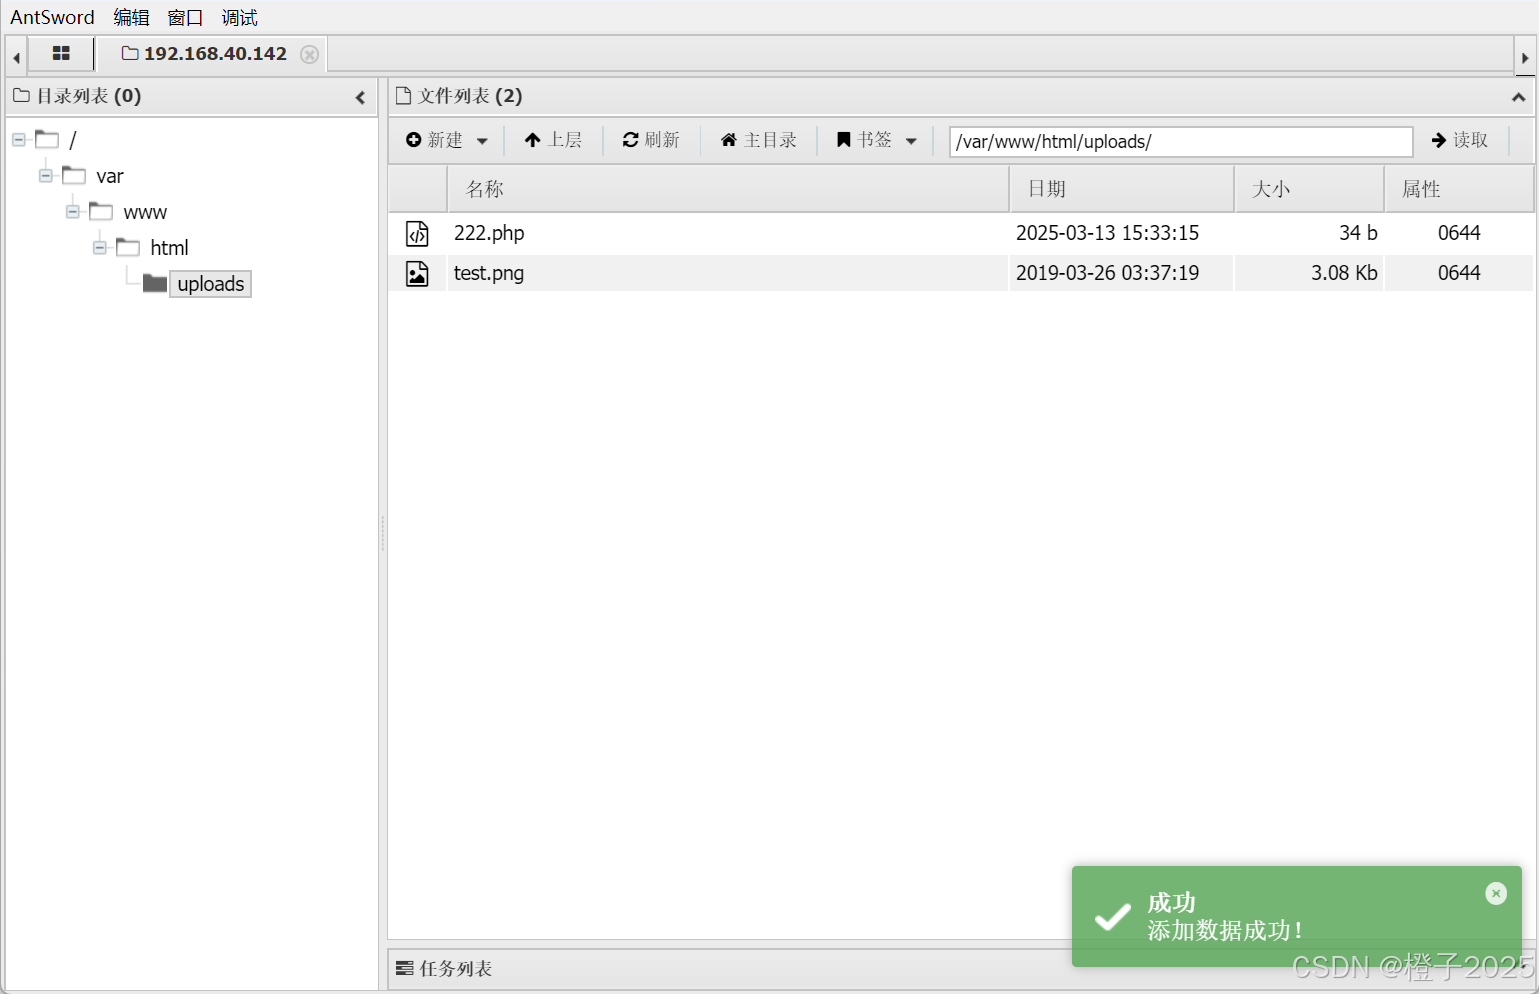
Task: Select the html directory label
Action: [169, 248]
